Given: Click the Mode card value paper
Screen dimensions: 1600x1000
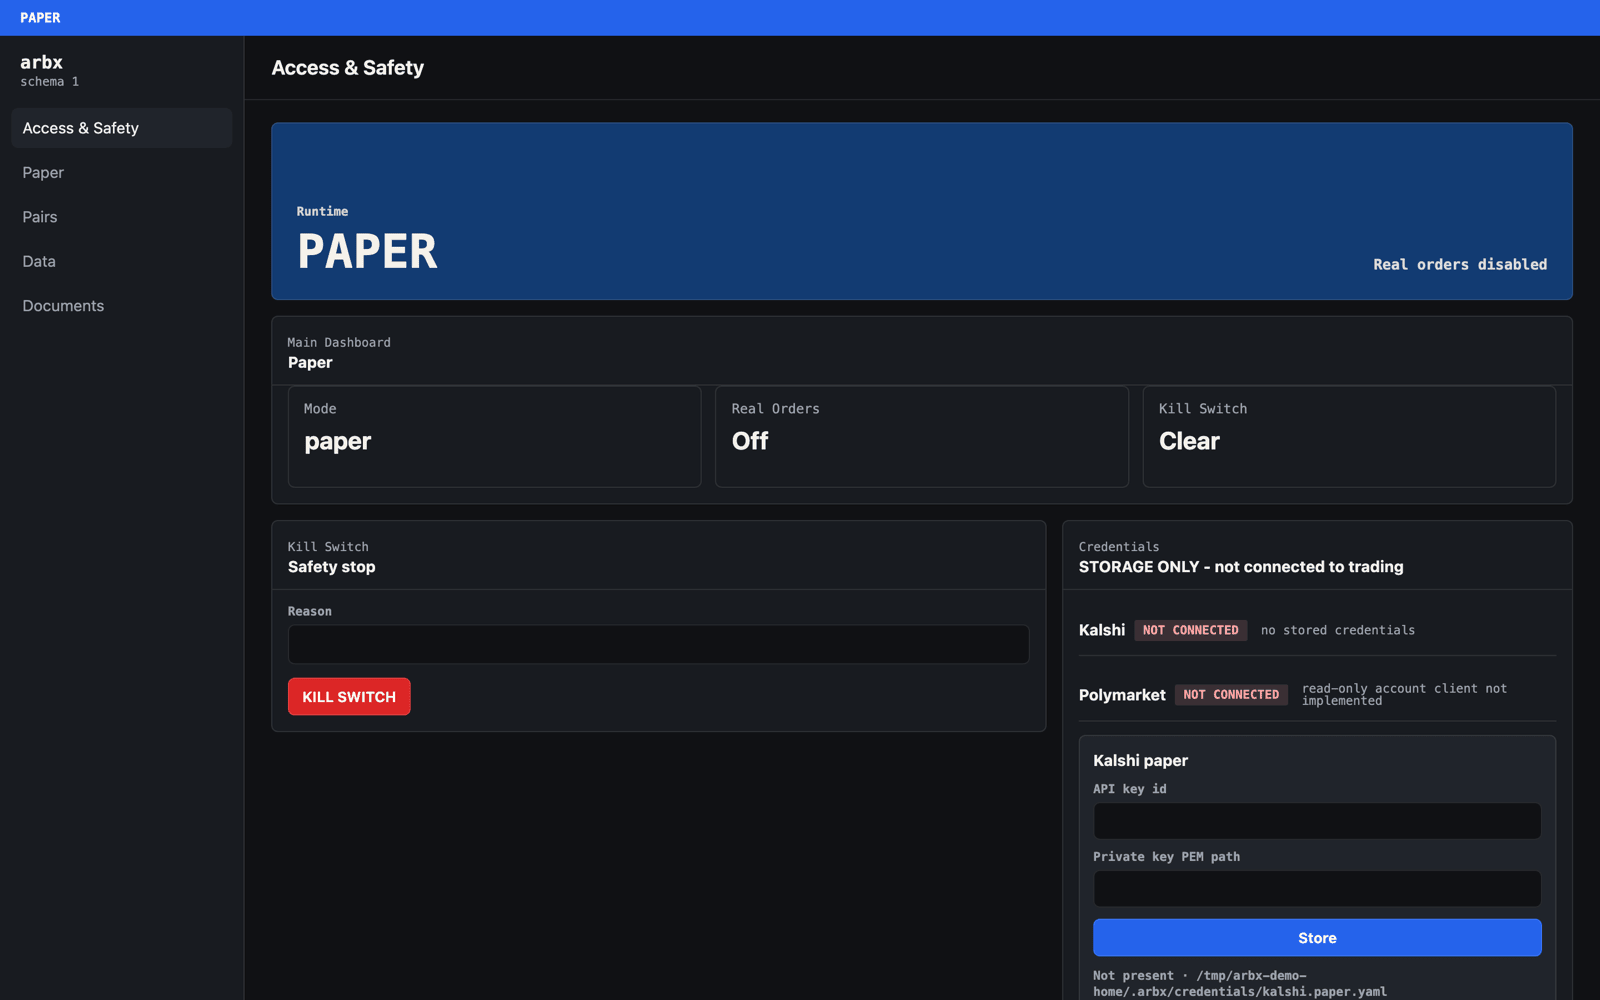Looking at the screenshot, I should point(337,441).
